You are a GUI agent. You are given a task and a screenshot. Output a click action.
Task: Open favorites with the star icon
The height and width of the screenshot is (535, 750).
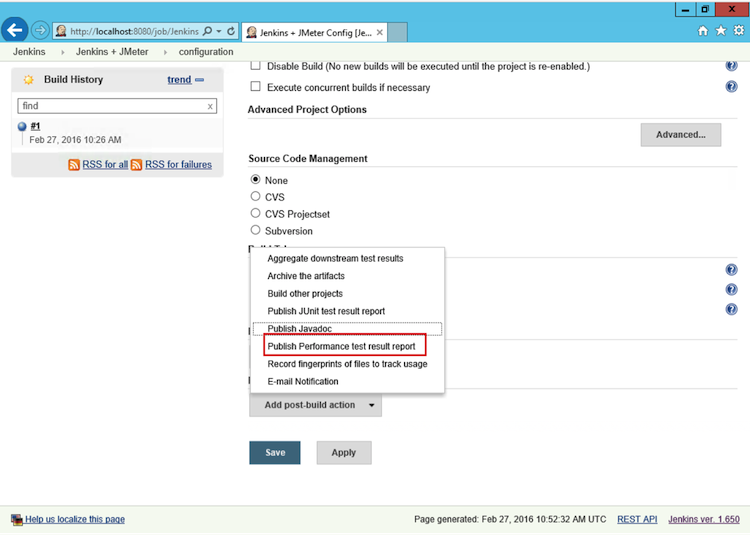[x=721, y=31]
